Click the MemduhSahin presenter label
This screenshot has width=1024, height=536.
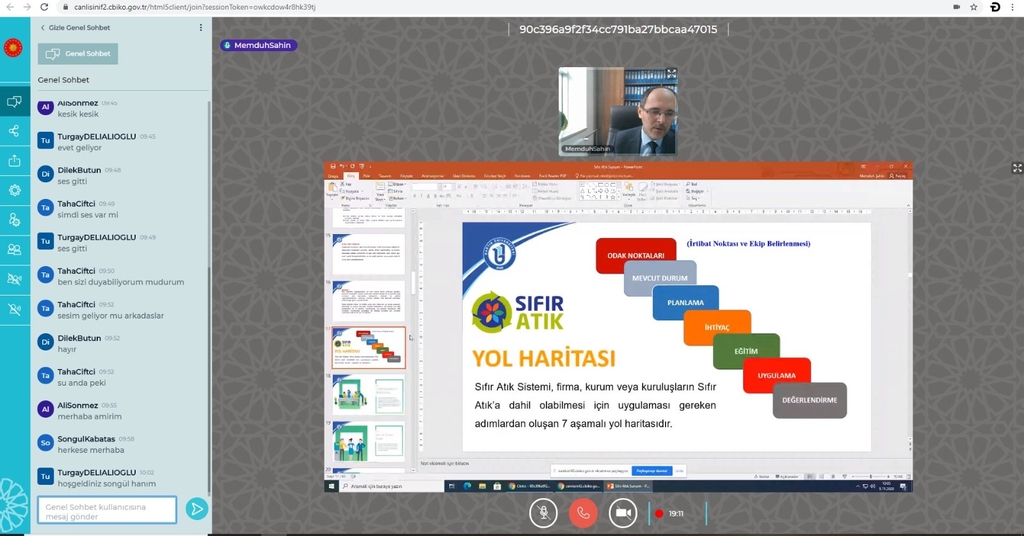tap(259, 45)
